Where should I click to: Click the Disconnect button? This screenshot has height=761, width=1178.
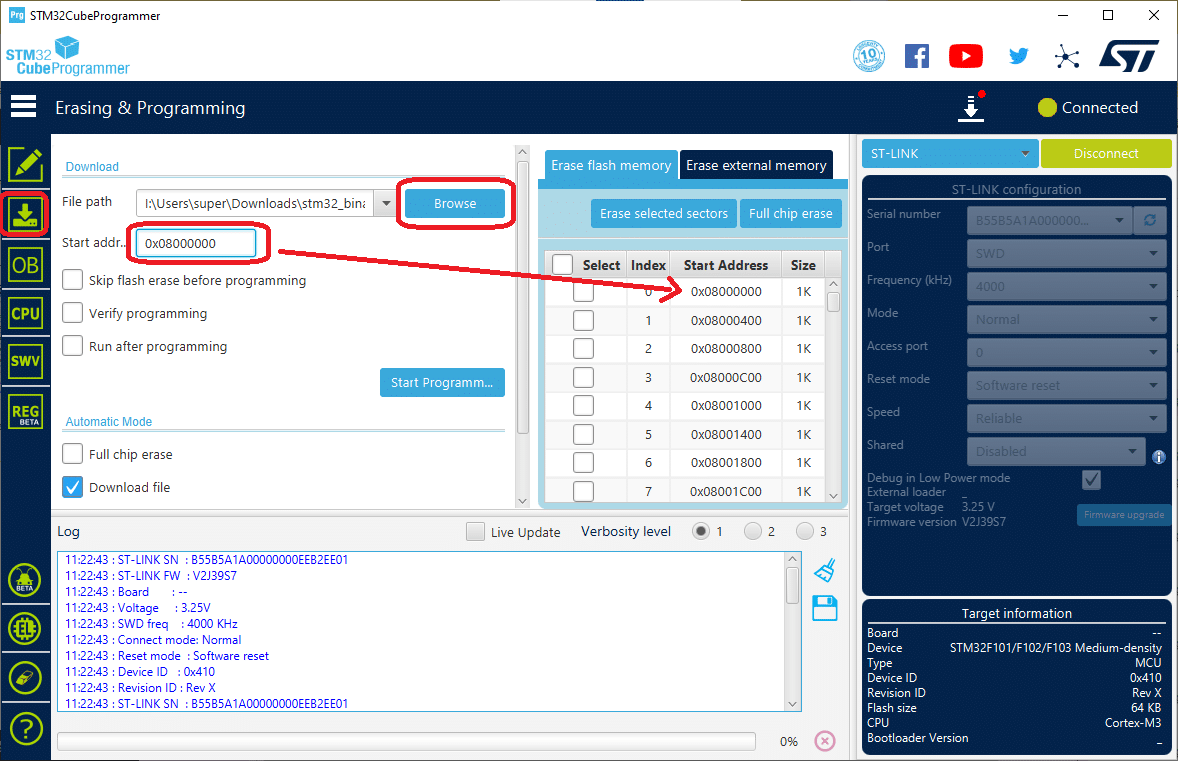(x=1106, y=153)
